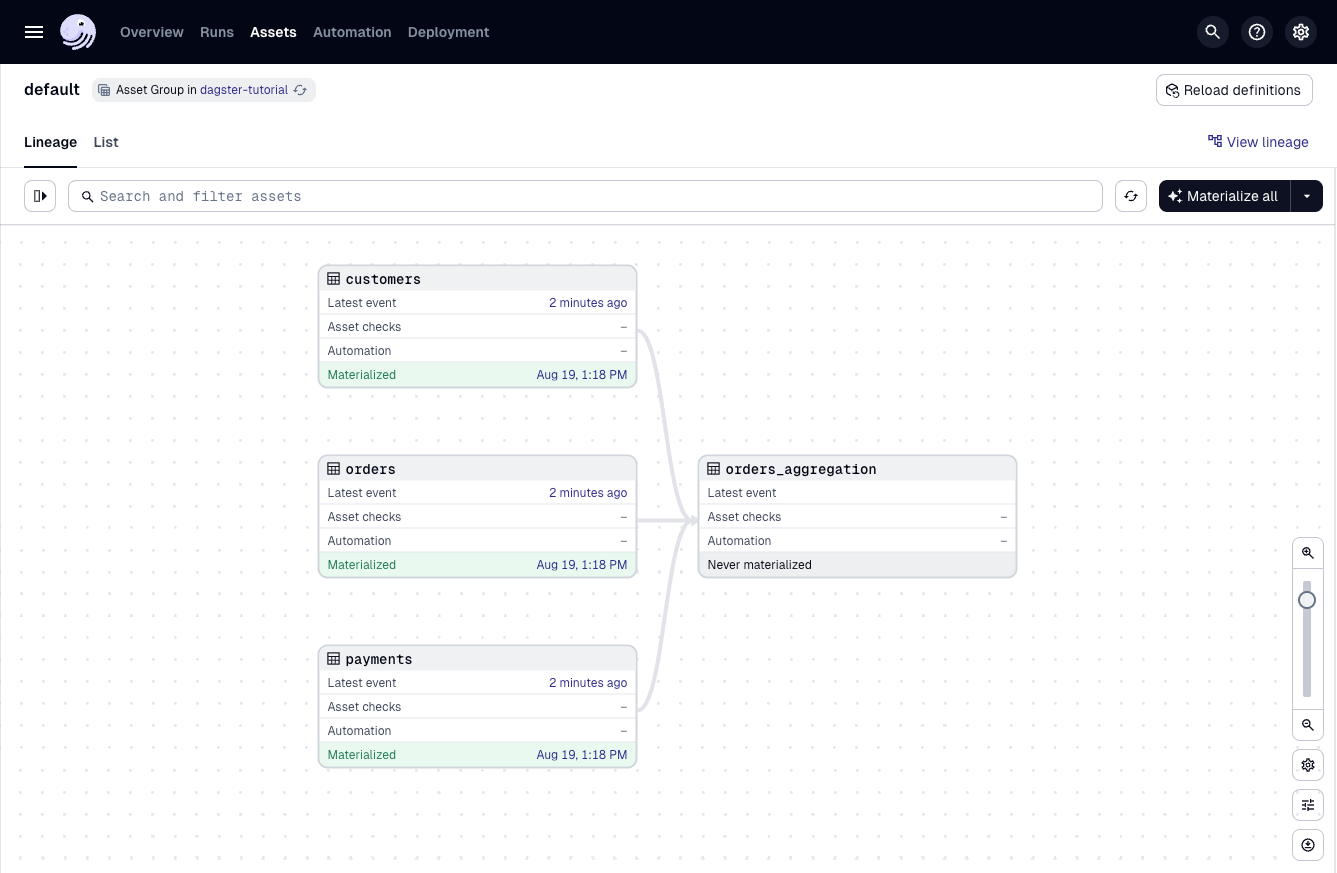Expand Materialize all dropdown arrow

(1307, 196)
